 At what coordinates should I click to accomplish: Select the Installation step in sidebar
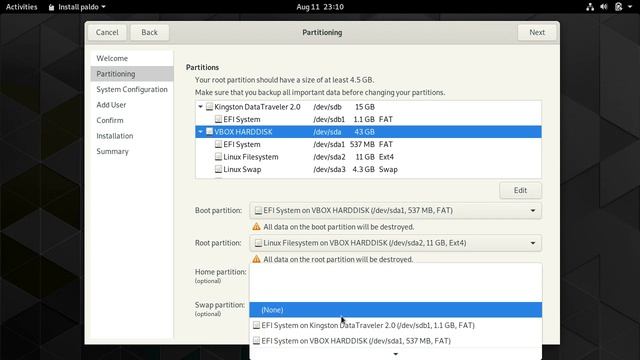point(132,136)
